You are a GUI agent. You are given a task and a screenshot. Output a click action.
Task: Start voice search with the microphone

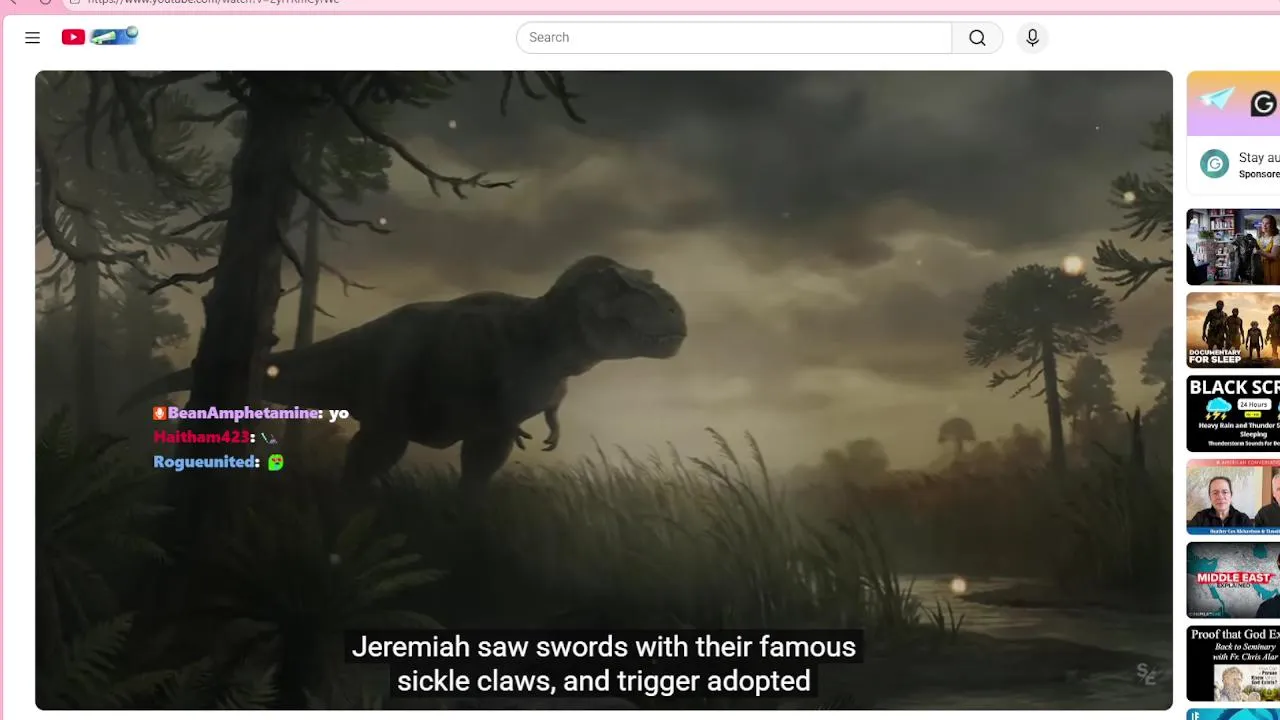pyautogui.click(x=1032, y=37)
